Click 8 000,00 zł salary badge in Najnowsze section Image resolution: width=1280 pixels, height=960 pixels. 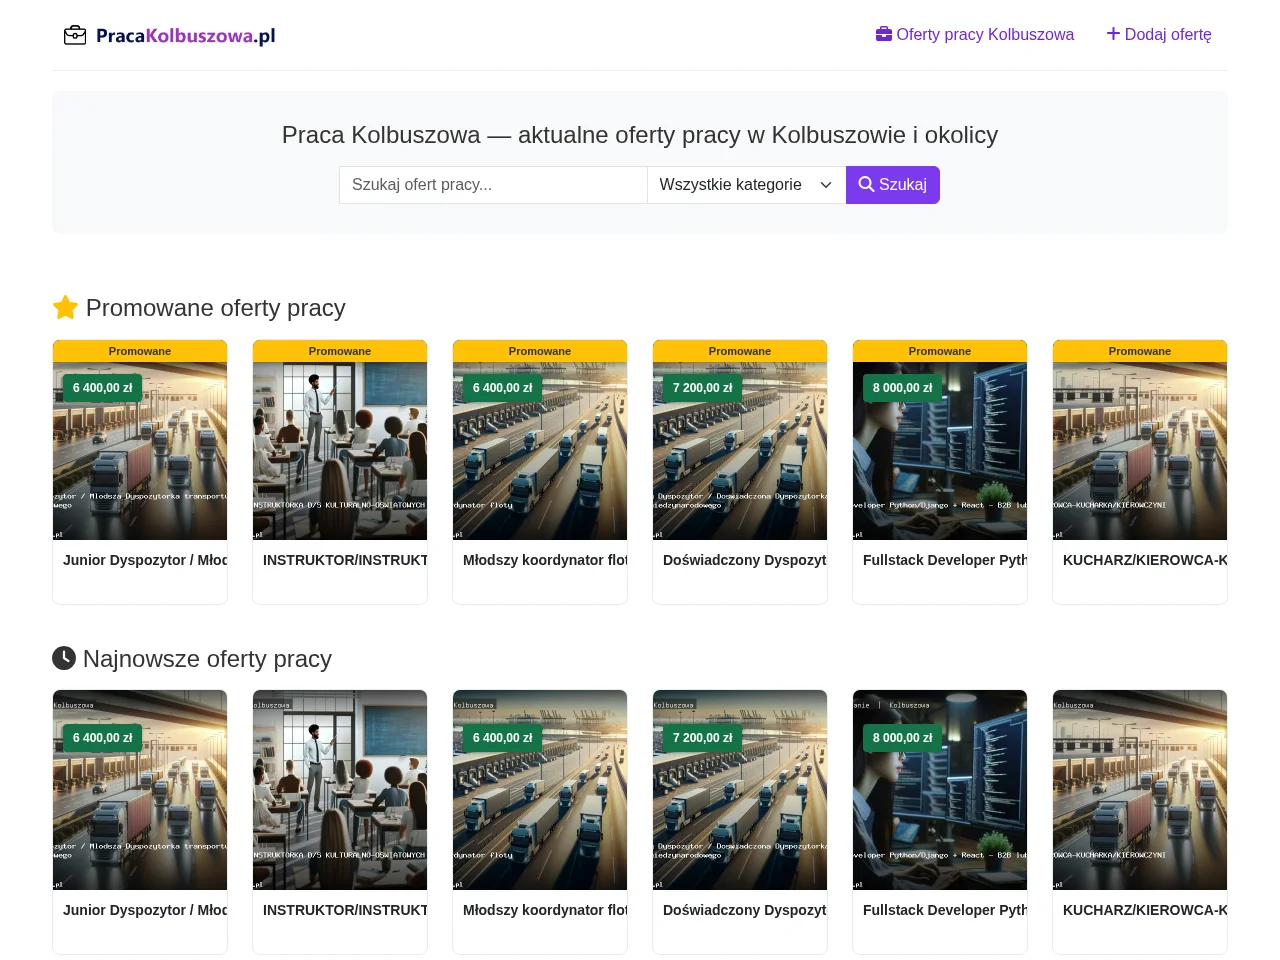pos(902,738)
